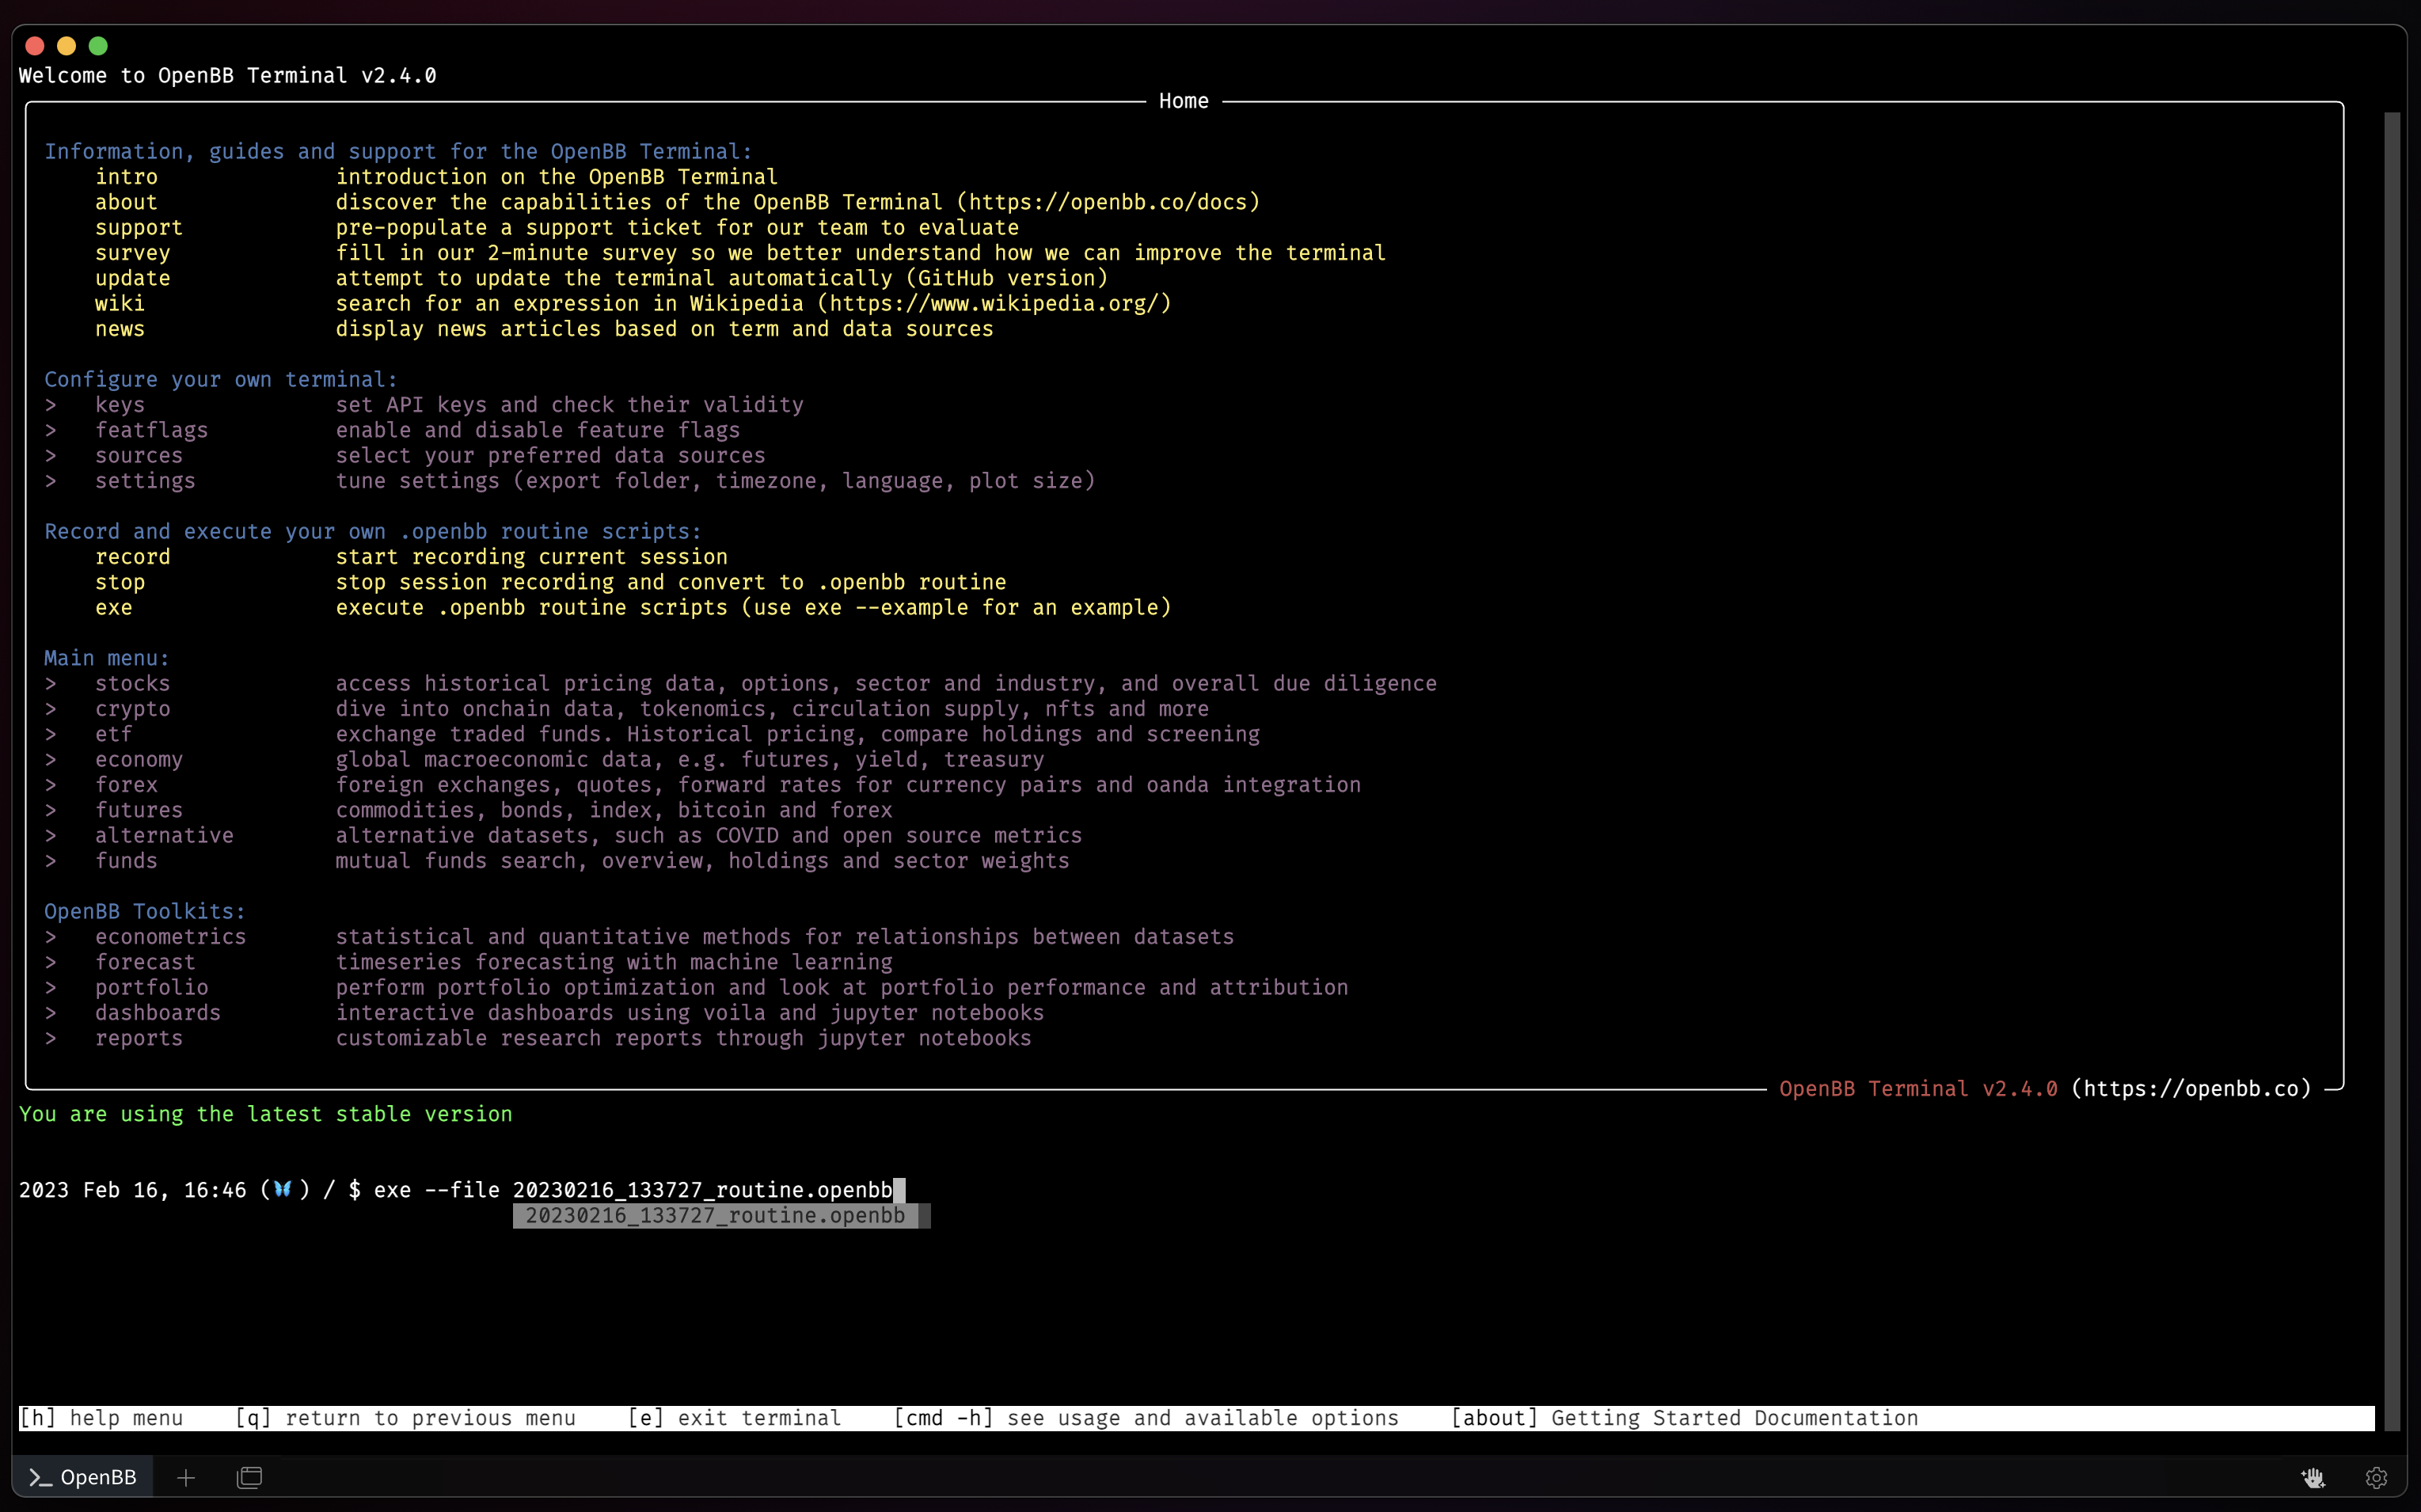This screenshot has width=2421, height=1512.
Task: Click the "econometrics" toolkit entry
Action: point(170,936)
